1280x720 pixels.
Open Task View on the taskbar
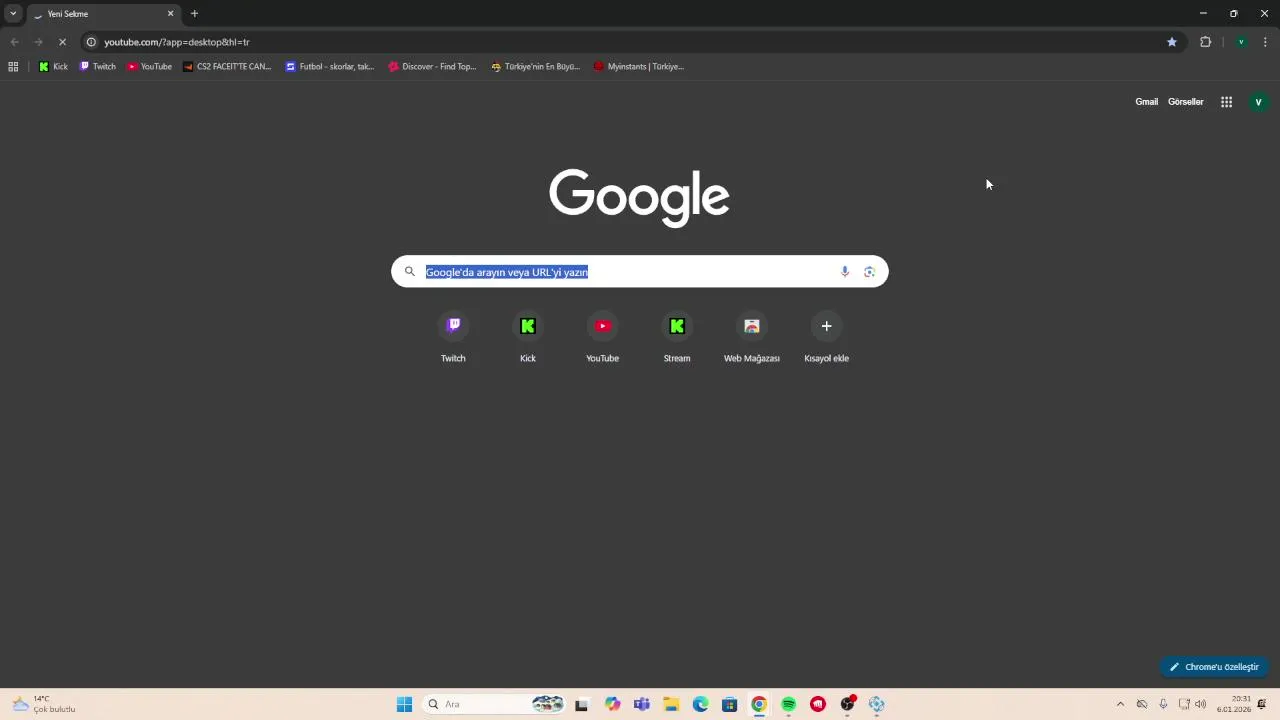(581, 704)
